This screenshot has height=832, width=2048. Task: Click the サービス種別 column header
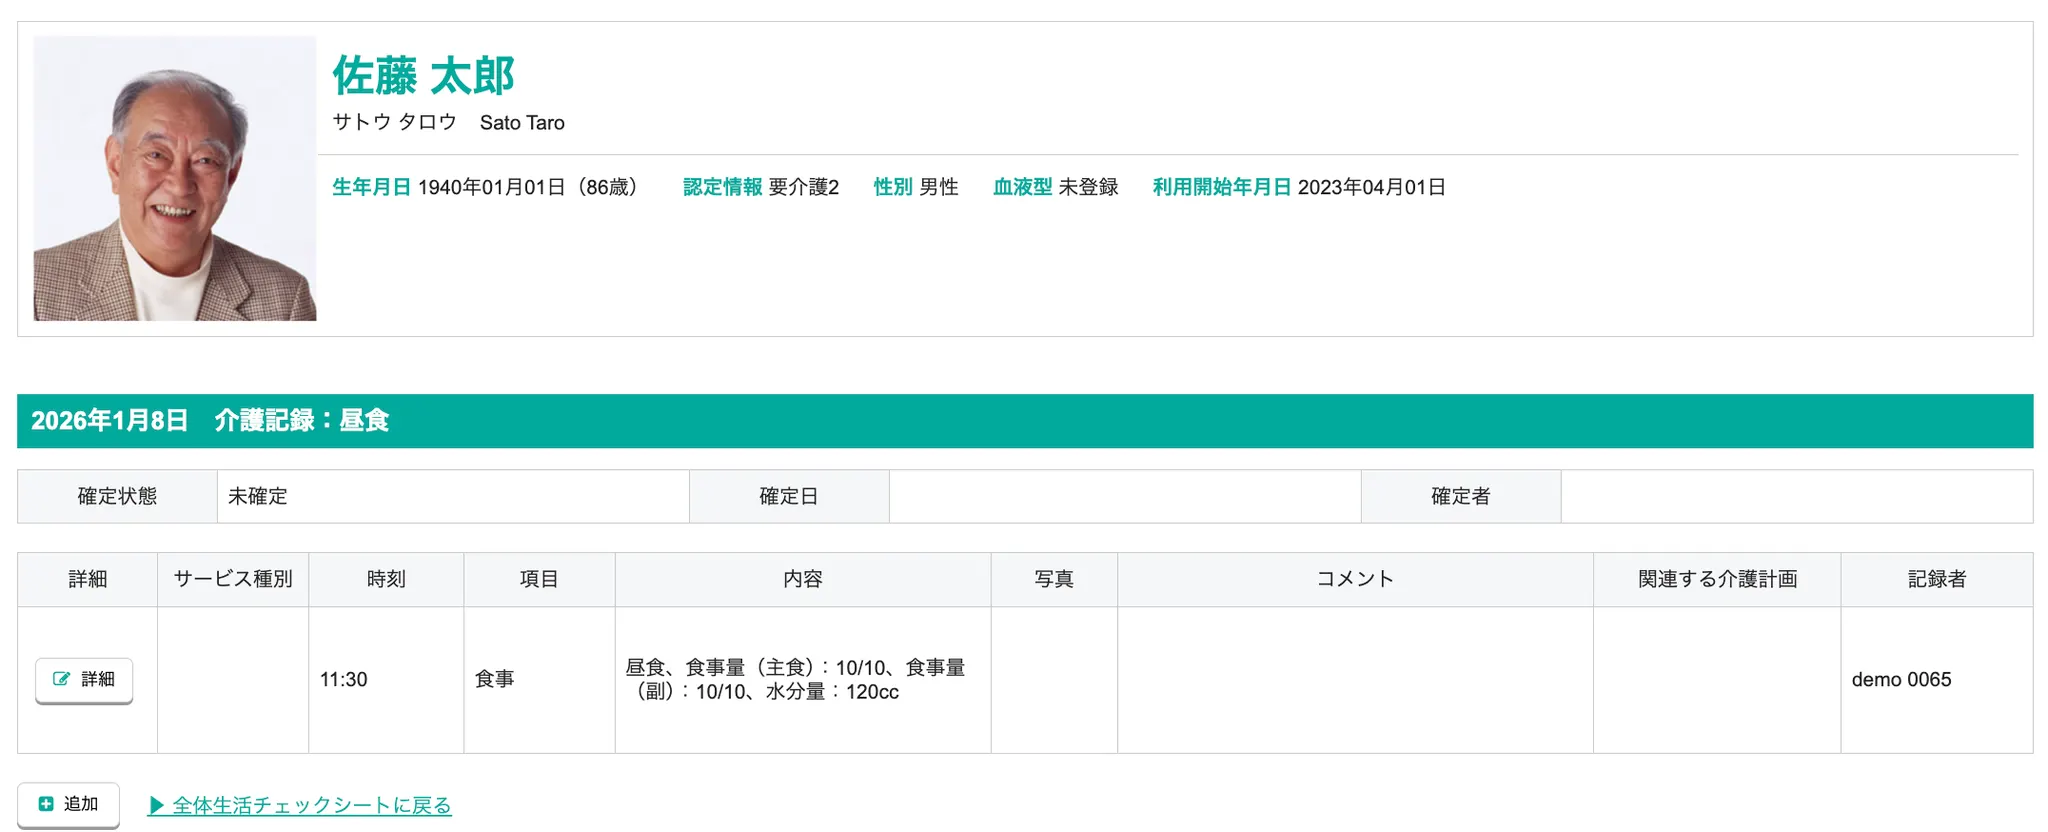point(233,579)
